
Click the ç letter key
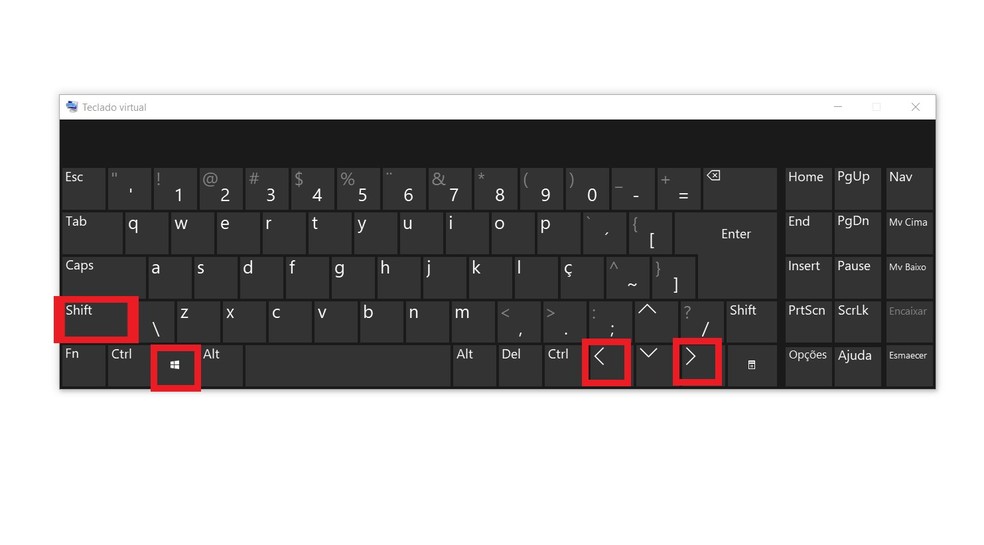click(582, 276)
